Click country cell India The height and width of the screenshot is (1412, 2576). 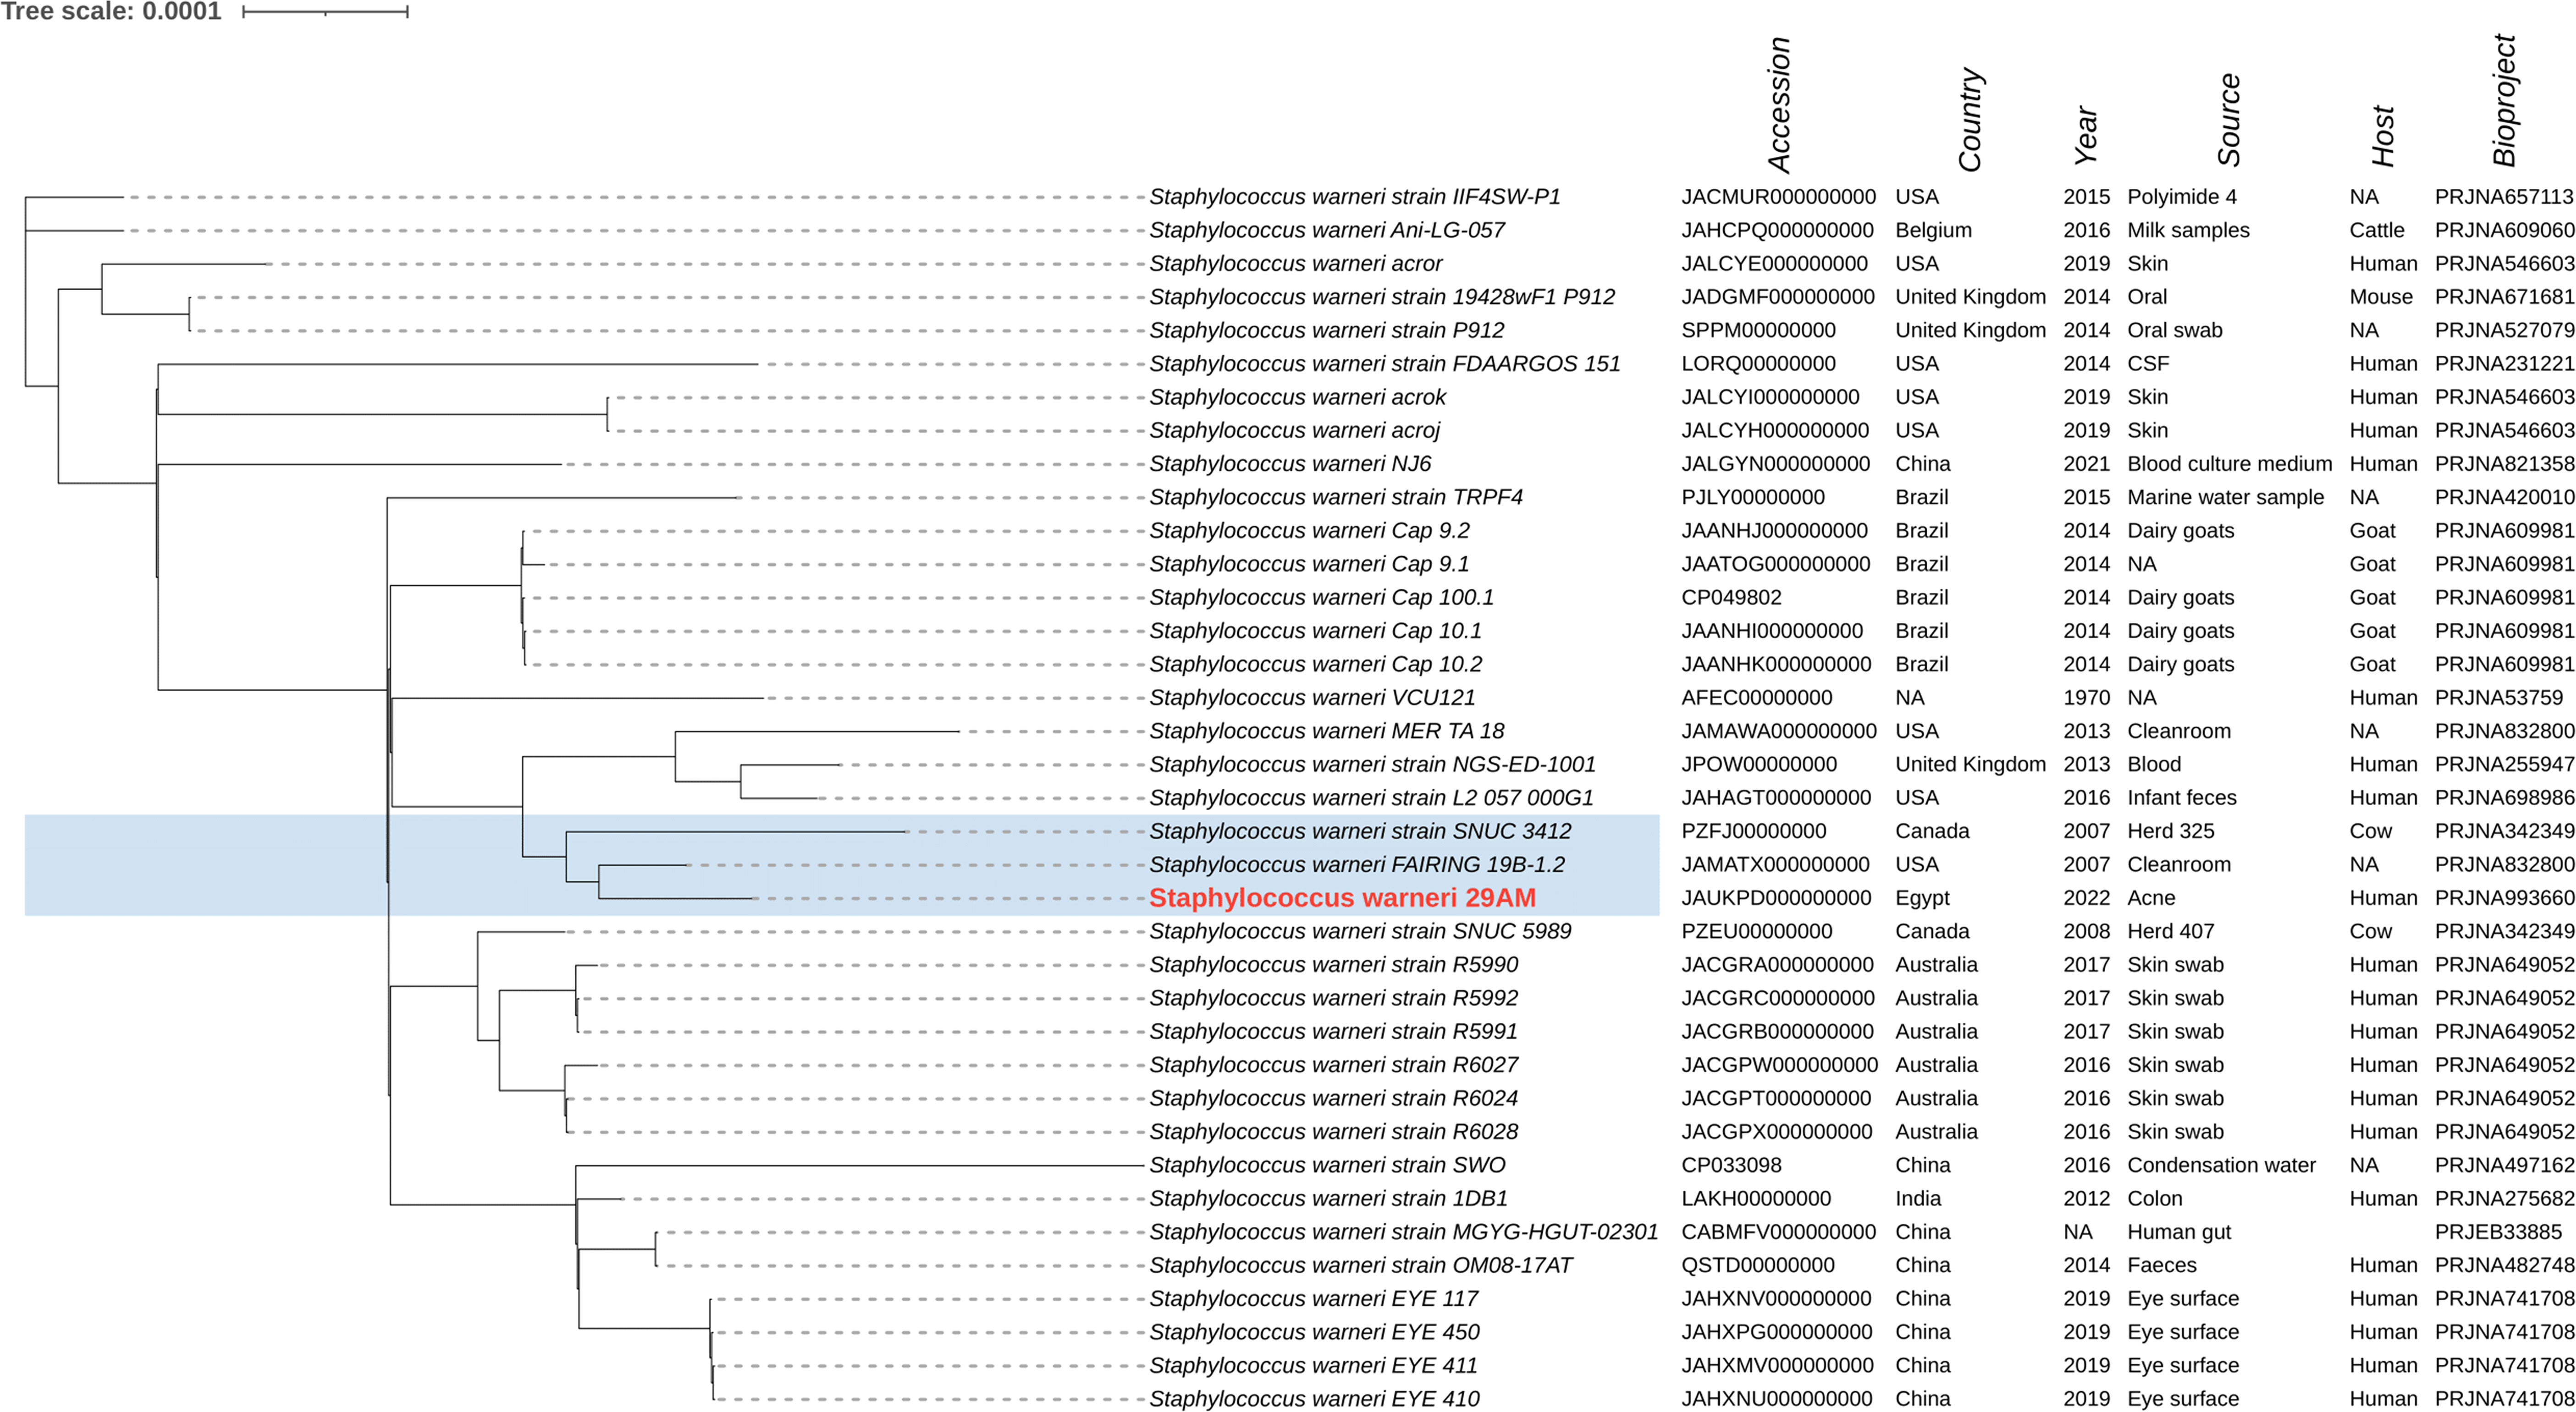(x=1917, y=1199)
